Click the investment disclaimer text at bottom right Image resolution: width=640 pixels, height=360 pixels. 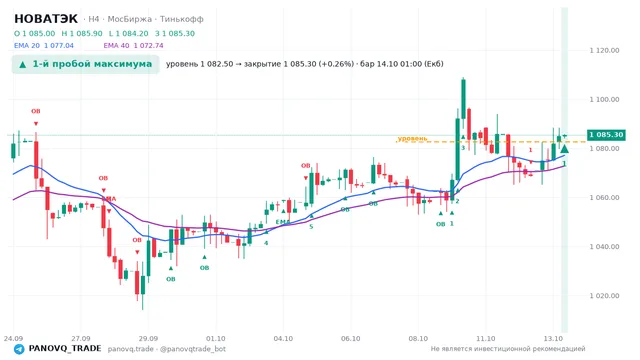[x=508, y=349]
